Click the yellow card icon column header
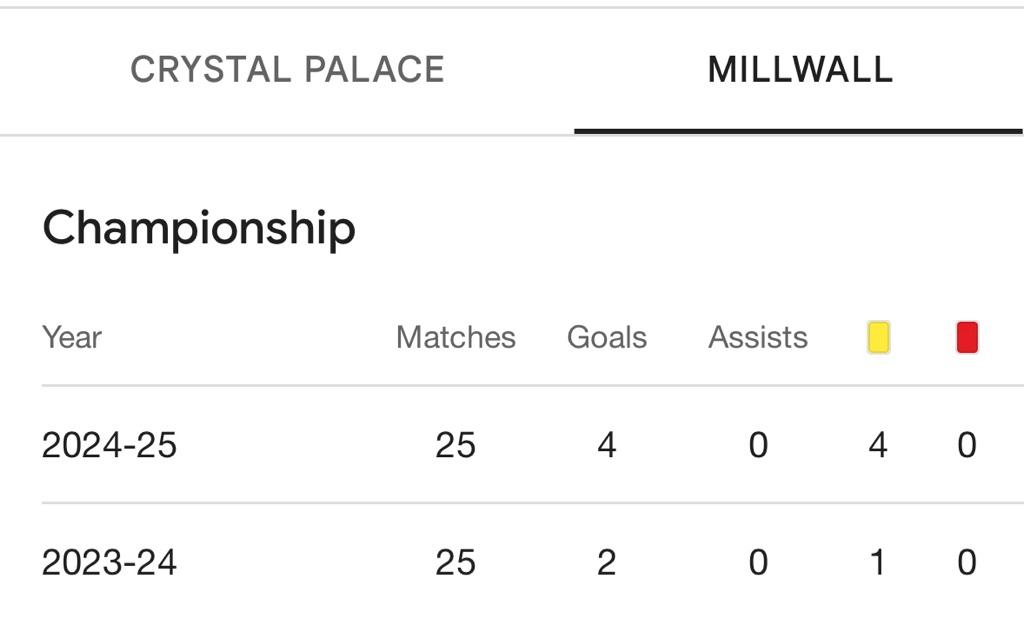 coord(878,338)
